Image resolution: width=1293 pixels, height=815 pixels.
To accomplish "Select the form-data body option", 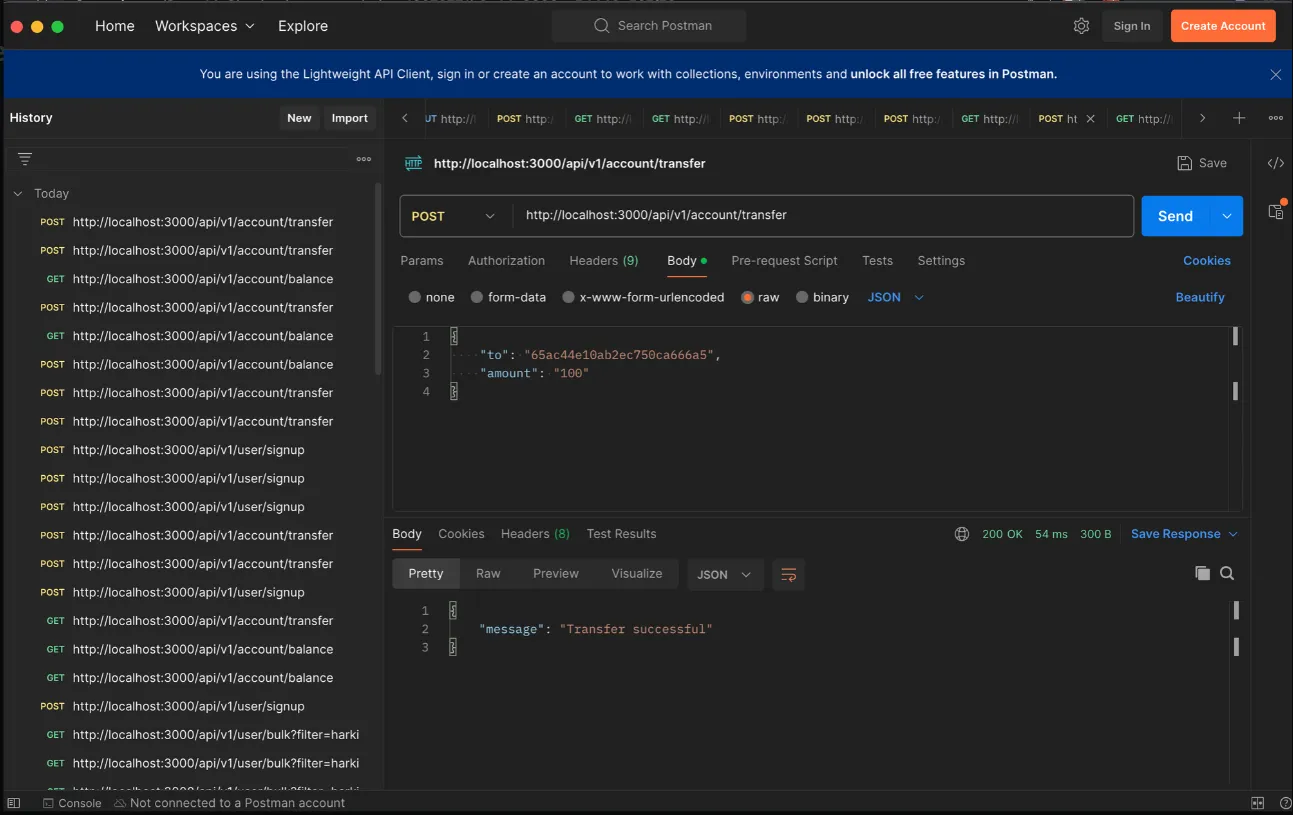I will [477, 297].
